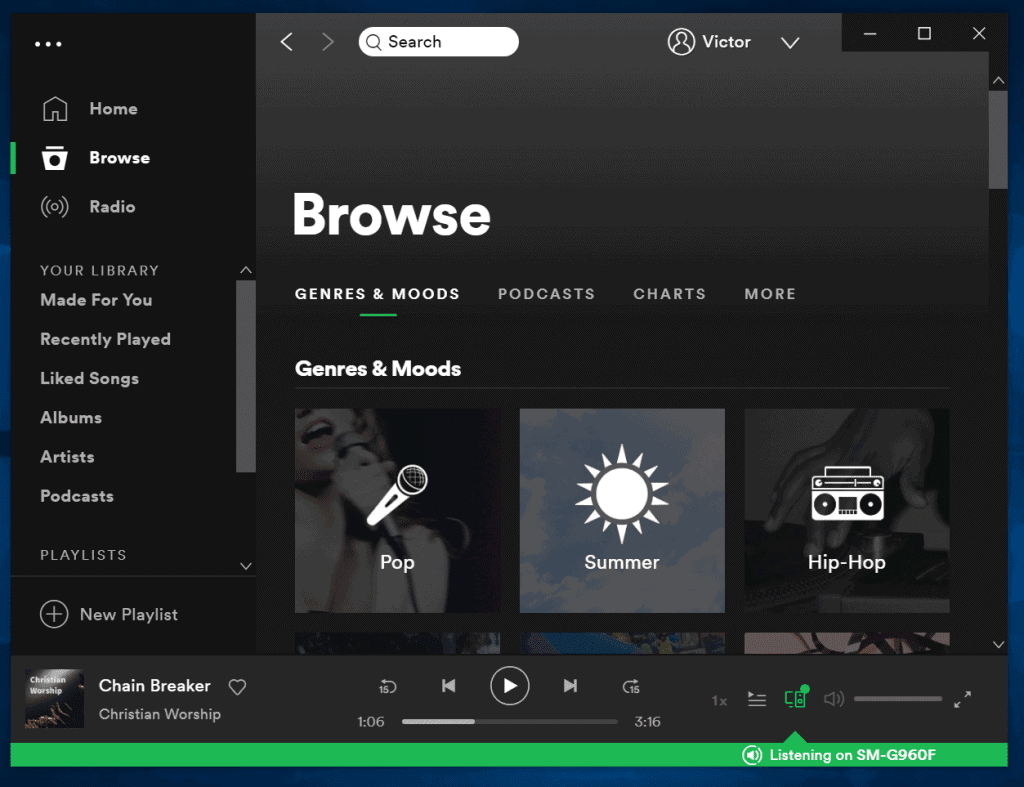
Task: Open the Pop genre tile
Action: pyautogui.click(x=397, y=511)
